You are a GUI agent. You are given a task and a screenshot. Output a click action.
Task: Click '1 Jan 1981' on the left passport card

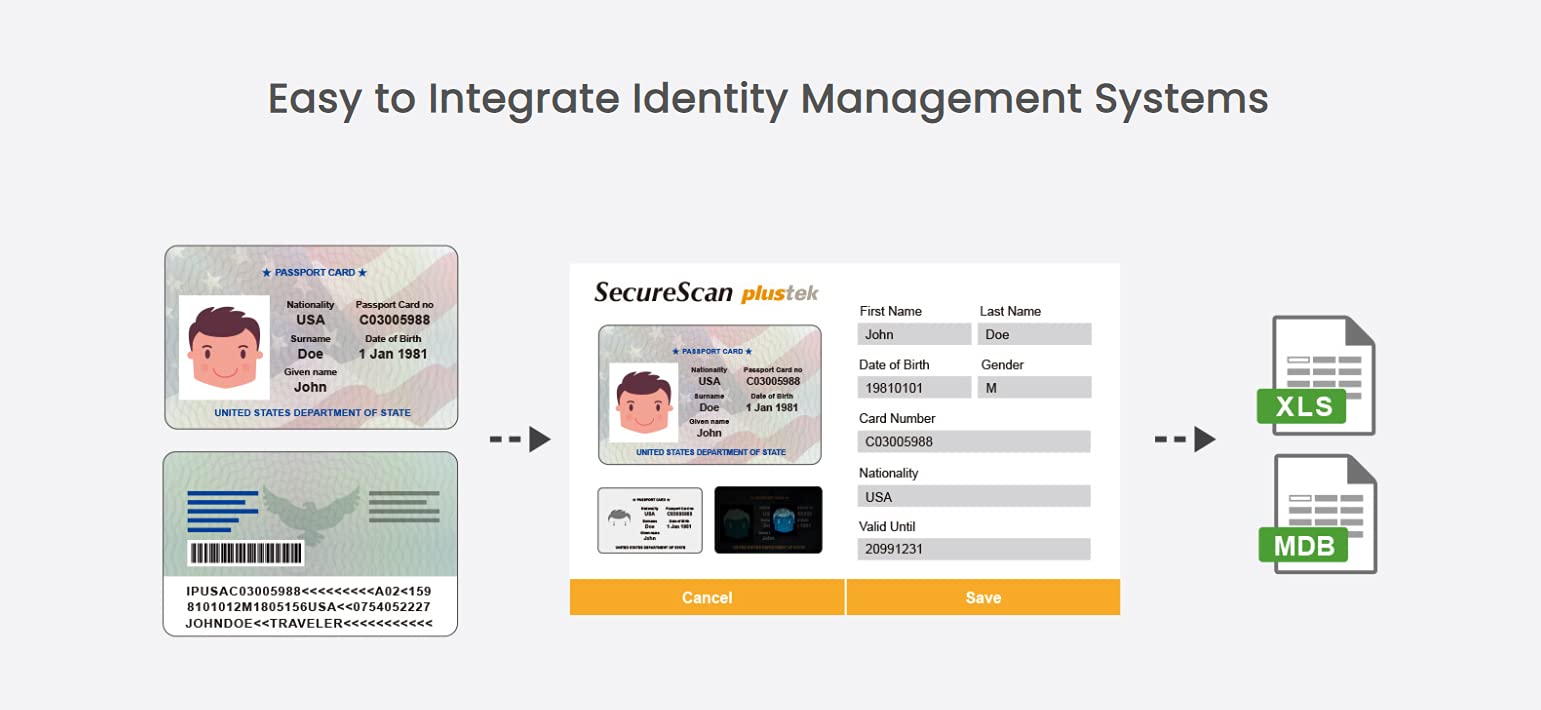pyautogui.click(x=395, y=354)
